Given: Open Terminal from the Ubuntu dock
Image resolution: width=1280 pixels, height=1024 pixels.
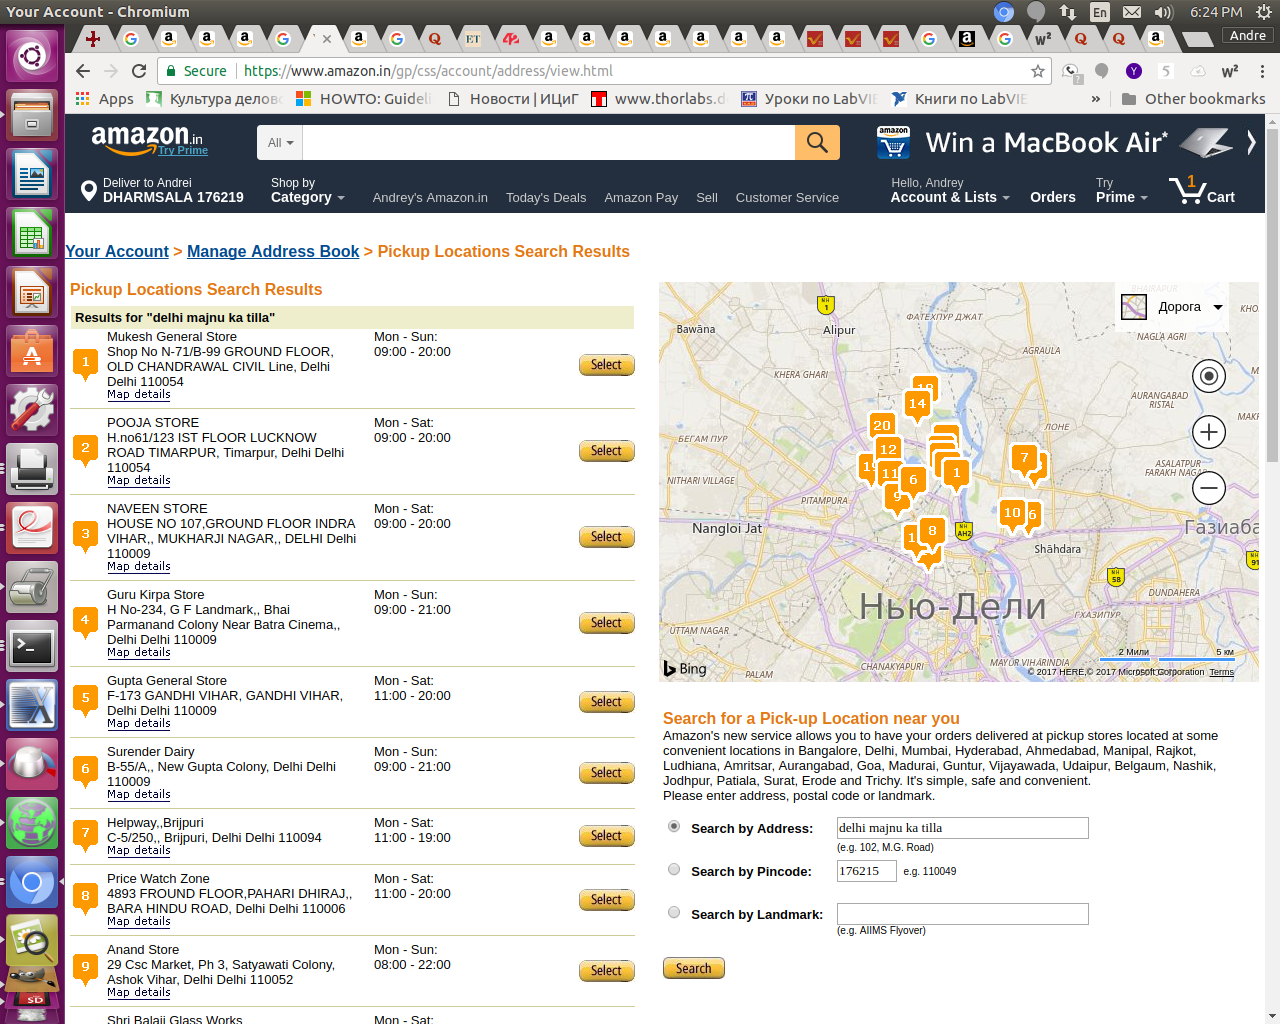Looking at the screenshot, I should [32, 648].
